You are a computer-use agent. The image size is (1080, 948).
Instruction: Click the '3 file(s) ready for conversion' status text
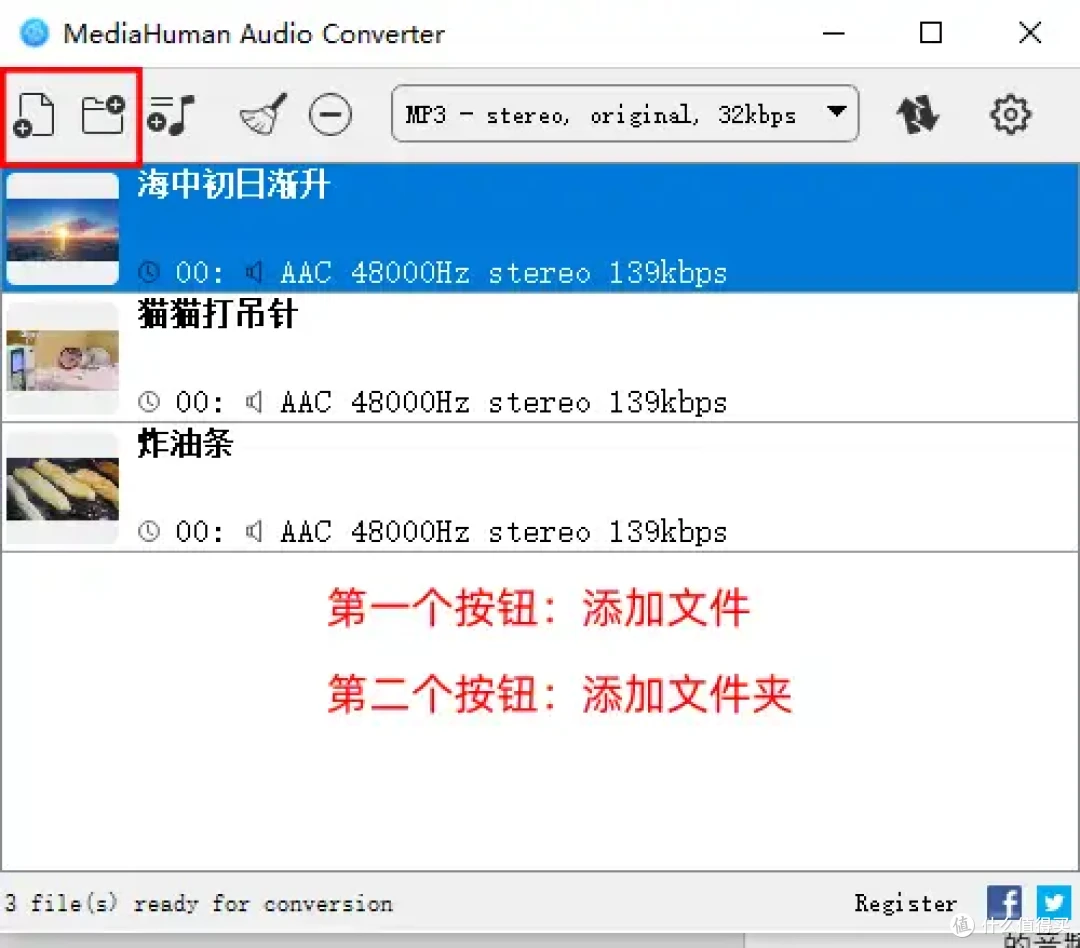[198, 903]
